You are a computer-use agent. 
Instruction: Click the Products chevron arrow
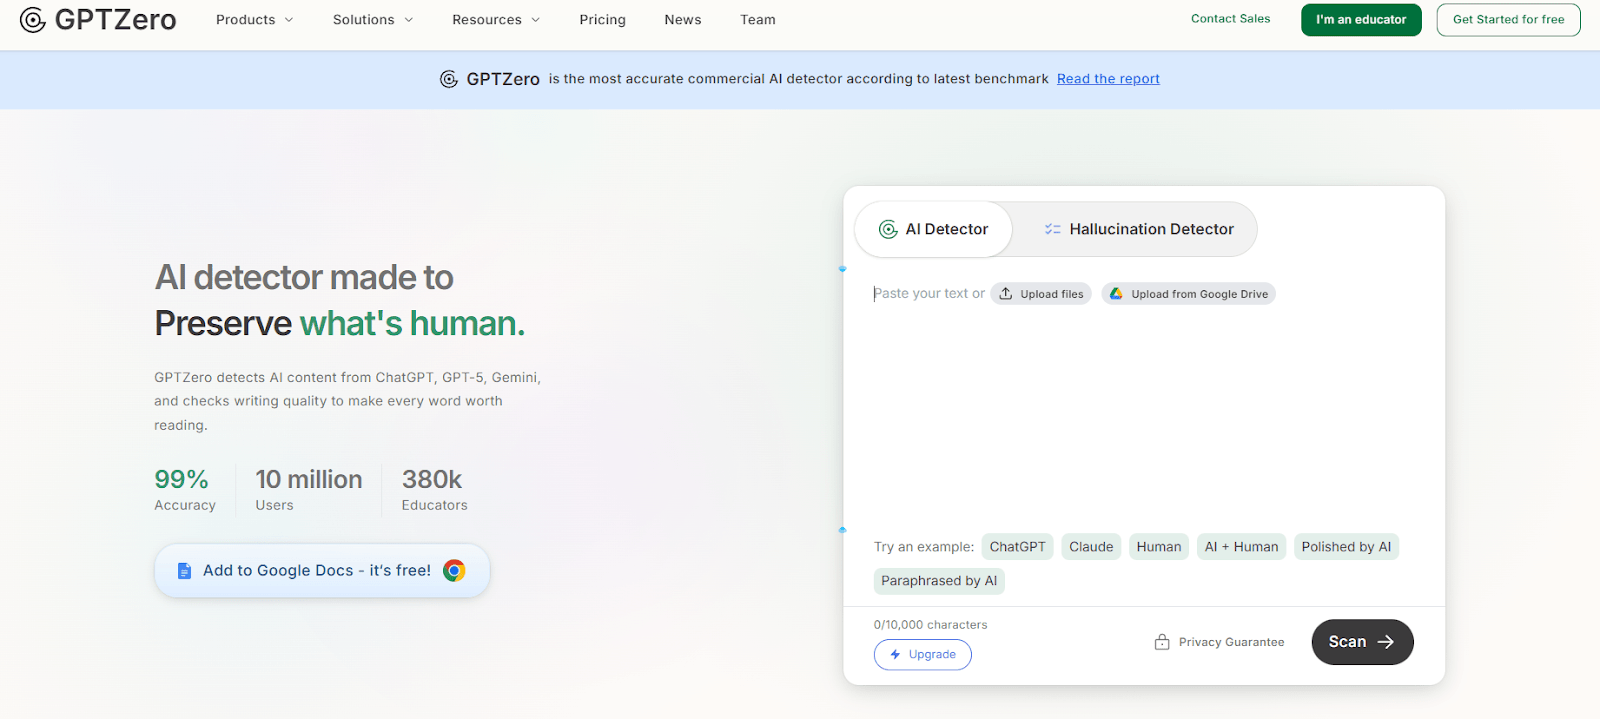pyautogui.click(x=289, y=20)
